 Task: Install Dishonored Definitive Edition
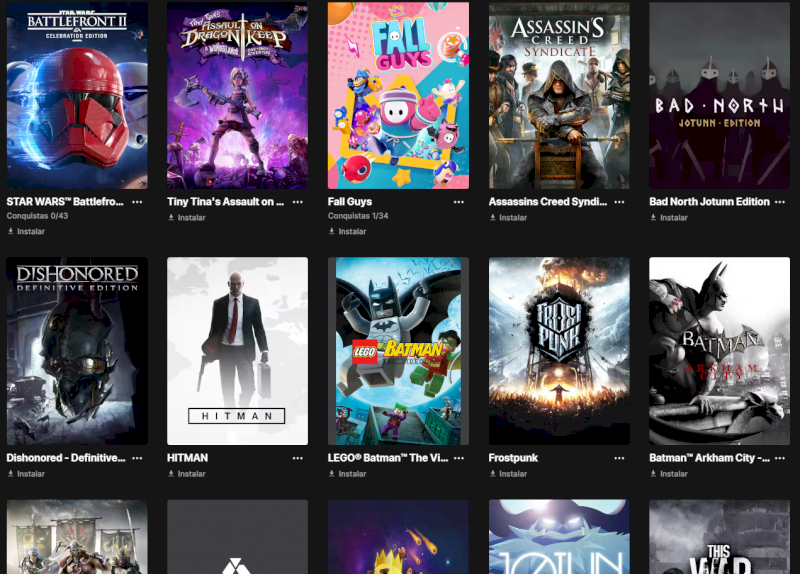tap(26, 473)
